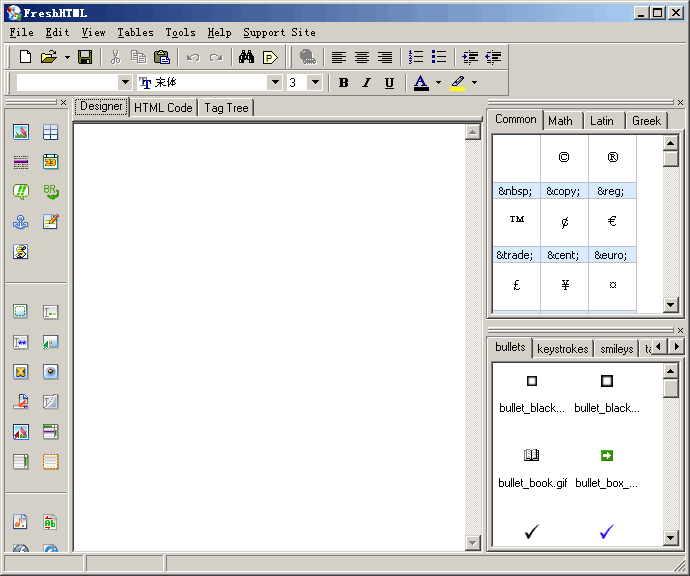Switch to the Greek symbols tab

tap(646, 121)
